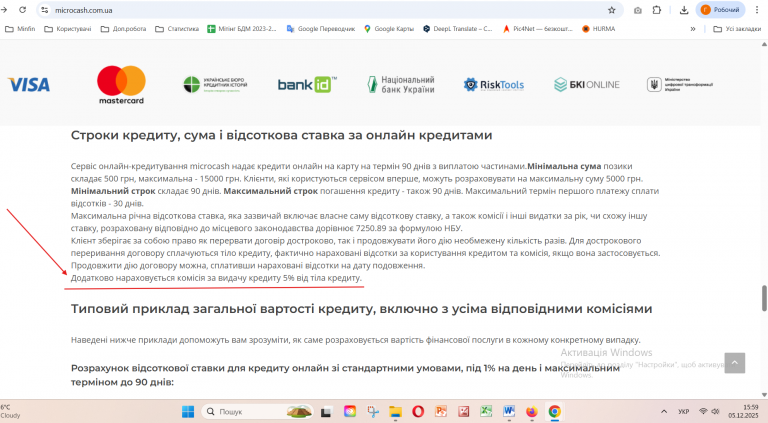
Task: Switch to Chrome on taskbar
Action: [554, 412]
